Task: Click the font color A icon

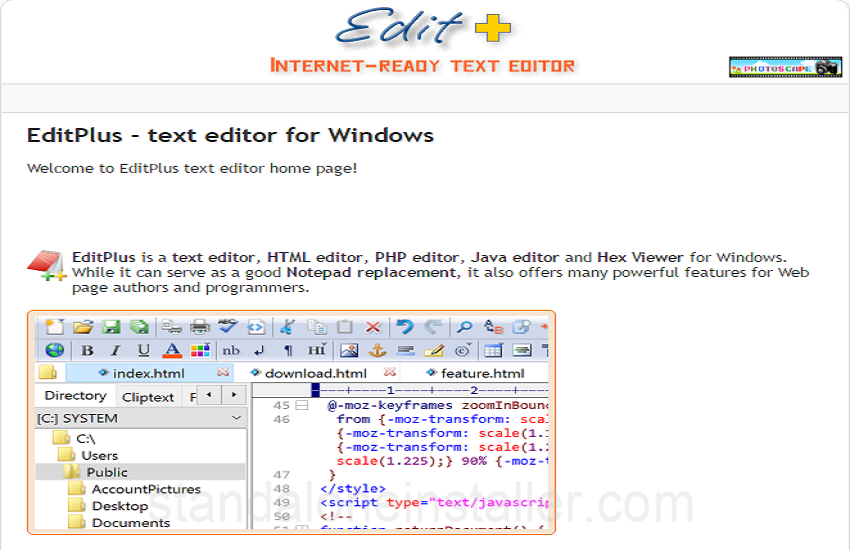Action: [172, 351]
